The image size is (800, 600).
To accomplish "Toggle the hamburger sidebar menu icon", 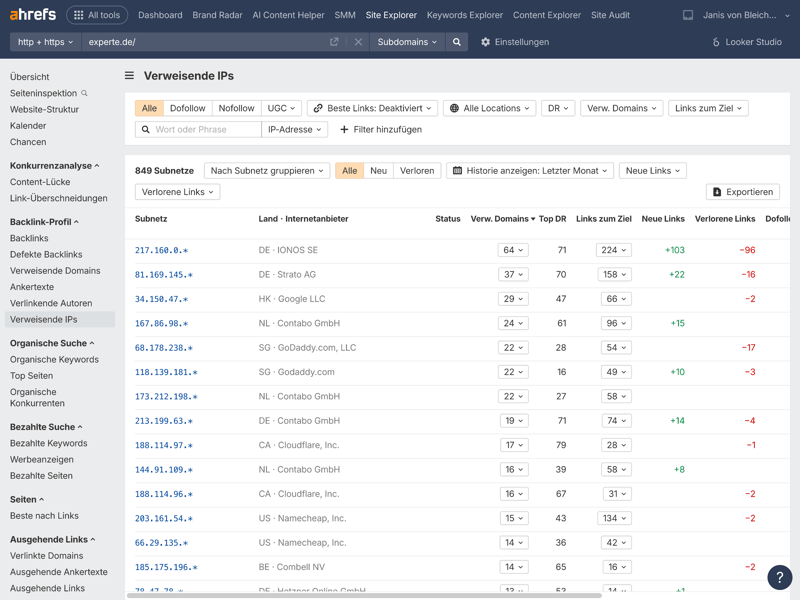I will tap(129, 76).
